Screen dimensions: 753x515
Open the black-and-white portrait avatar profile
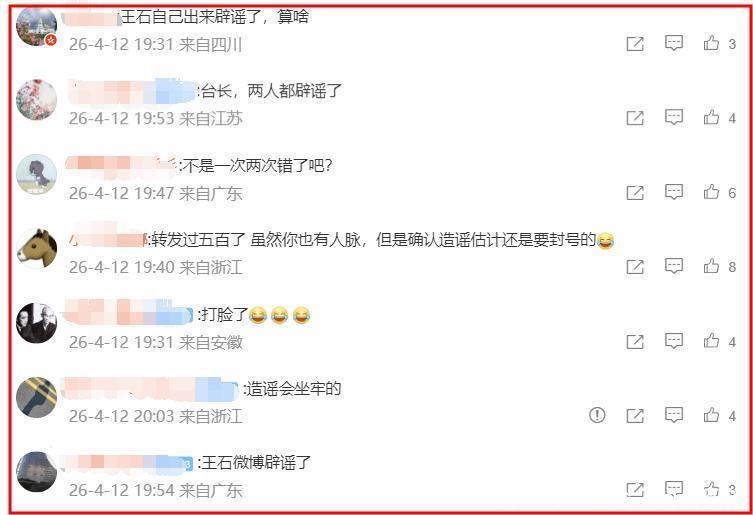pos(36,323)
